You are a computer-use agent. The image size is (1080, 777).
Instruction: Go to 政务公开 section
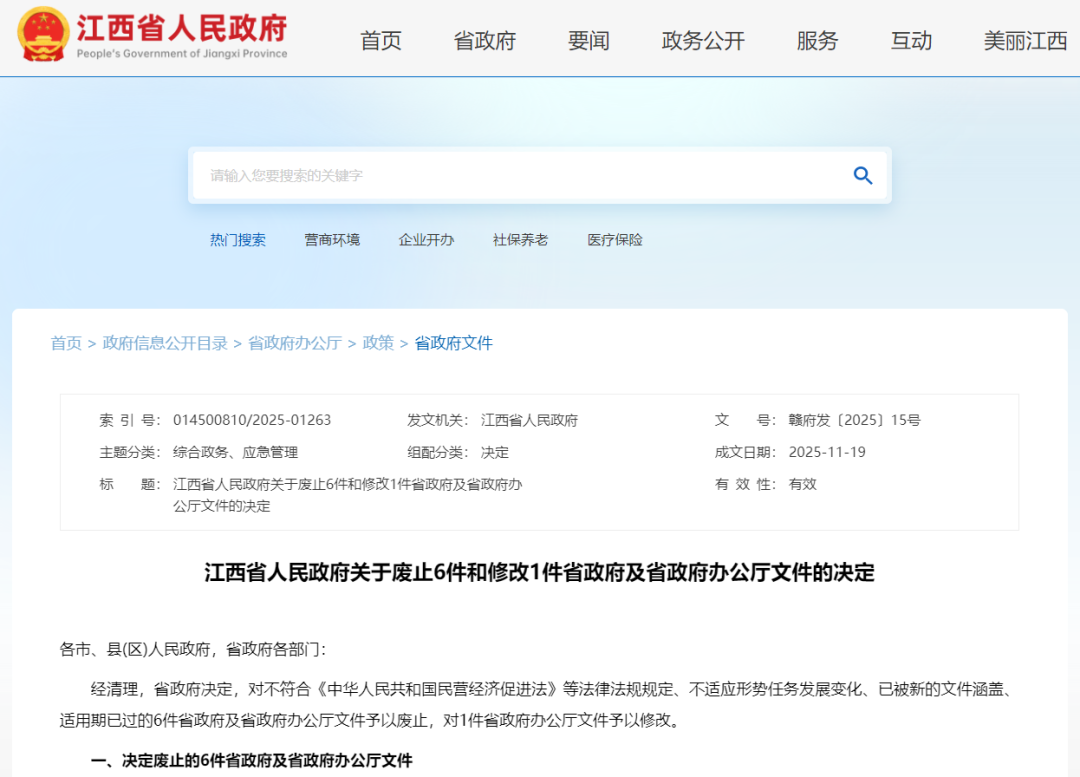coord(703,41)
